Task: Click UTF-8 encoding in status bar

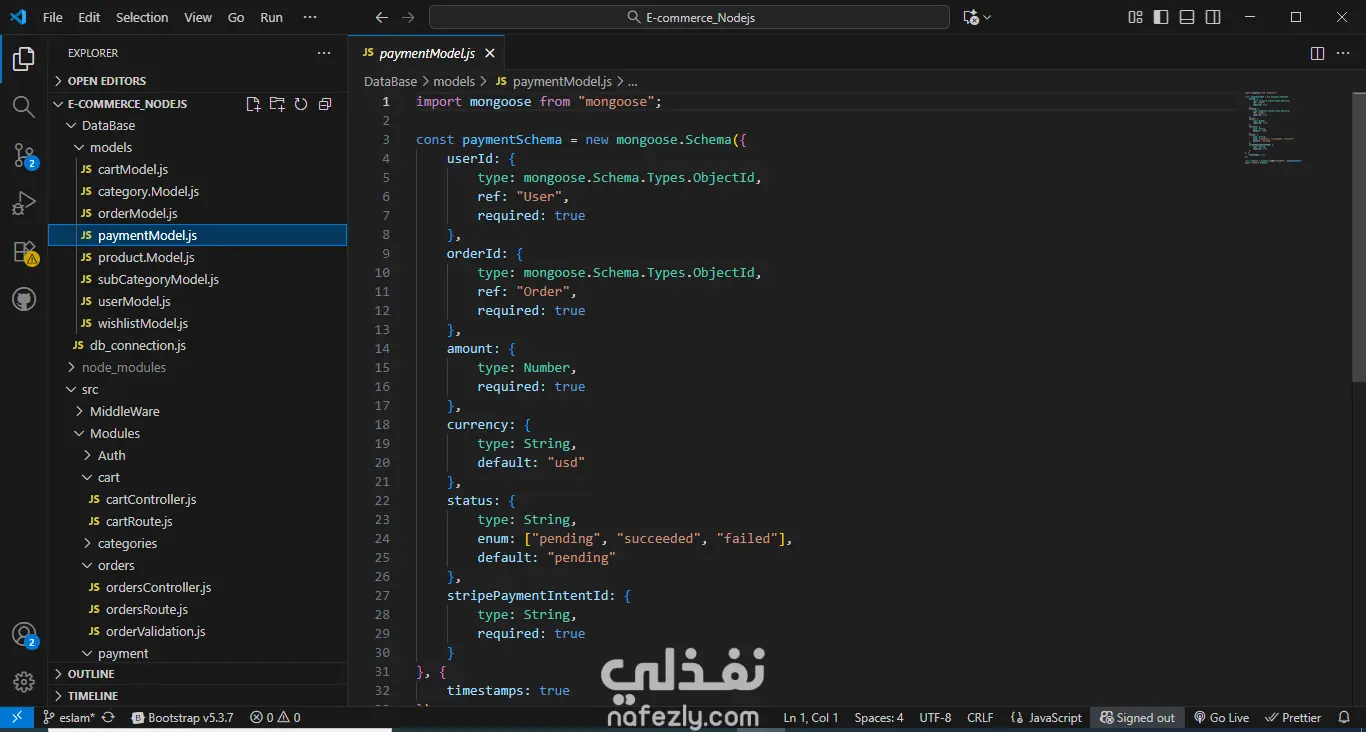Action: click(x=935, y=718)
